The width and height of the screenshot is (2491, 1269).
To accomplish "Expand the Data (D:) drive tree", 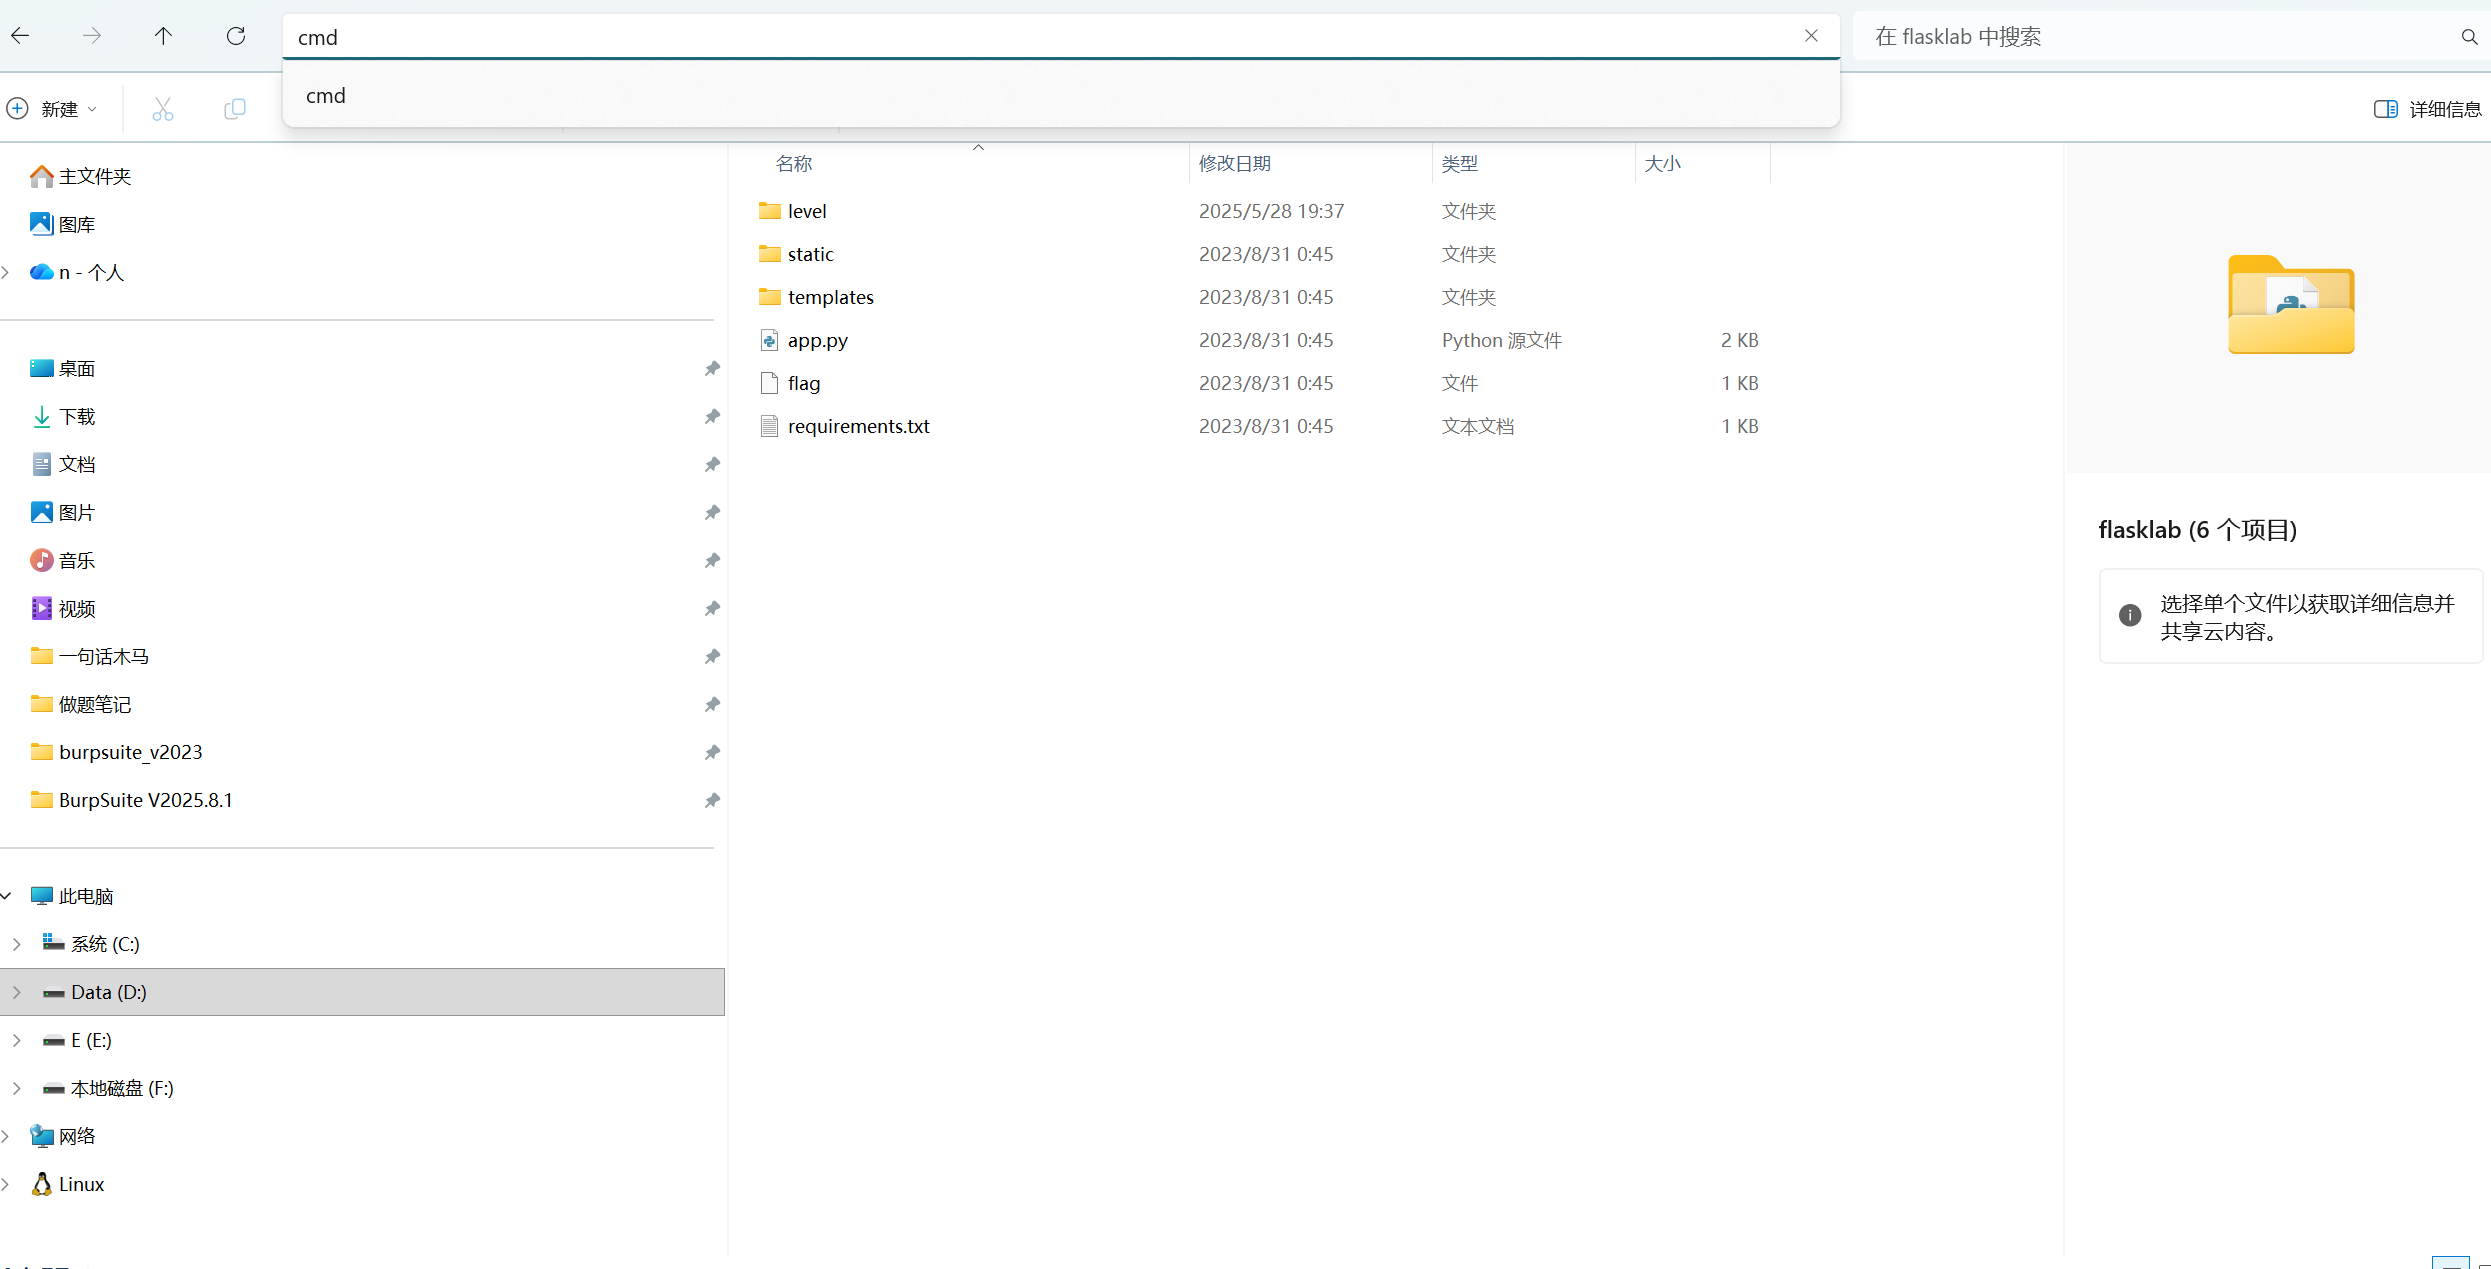I will 17,992.
